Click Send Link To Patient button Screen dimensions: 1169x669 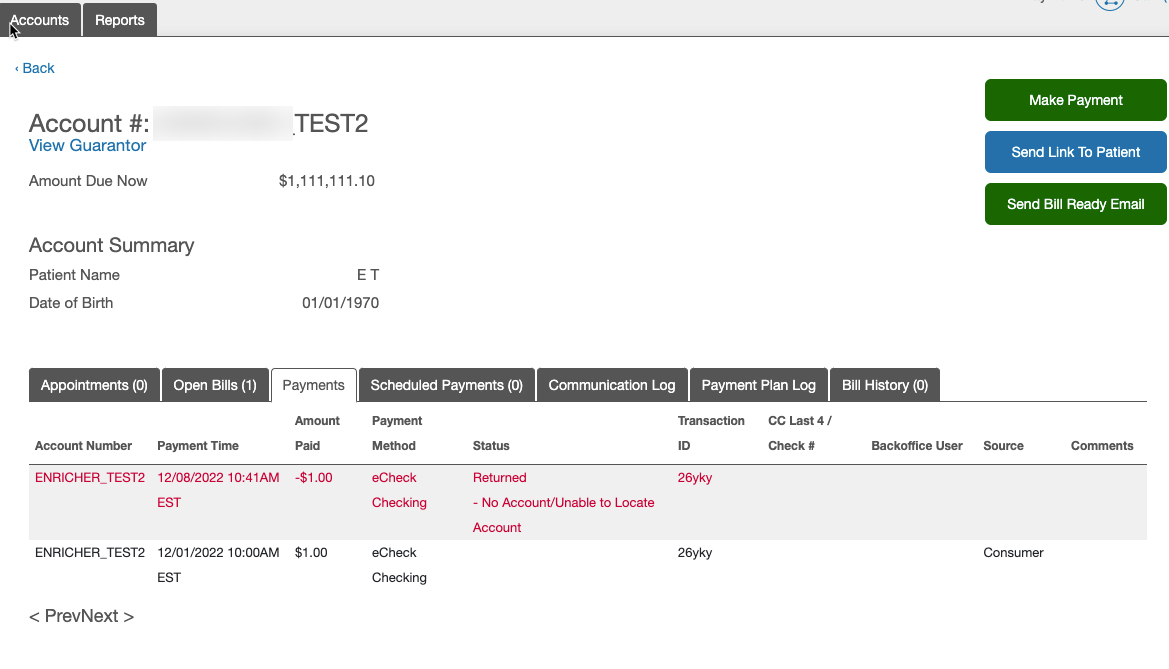coord(1075,152)
